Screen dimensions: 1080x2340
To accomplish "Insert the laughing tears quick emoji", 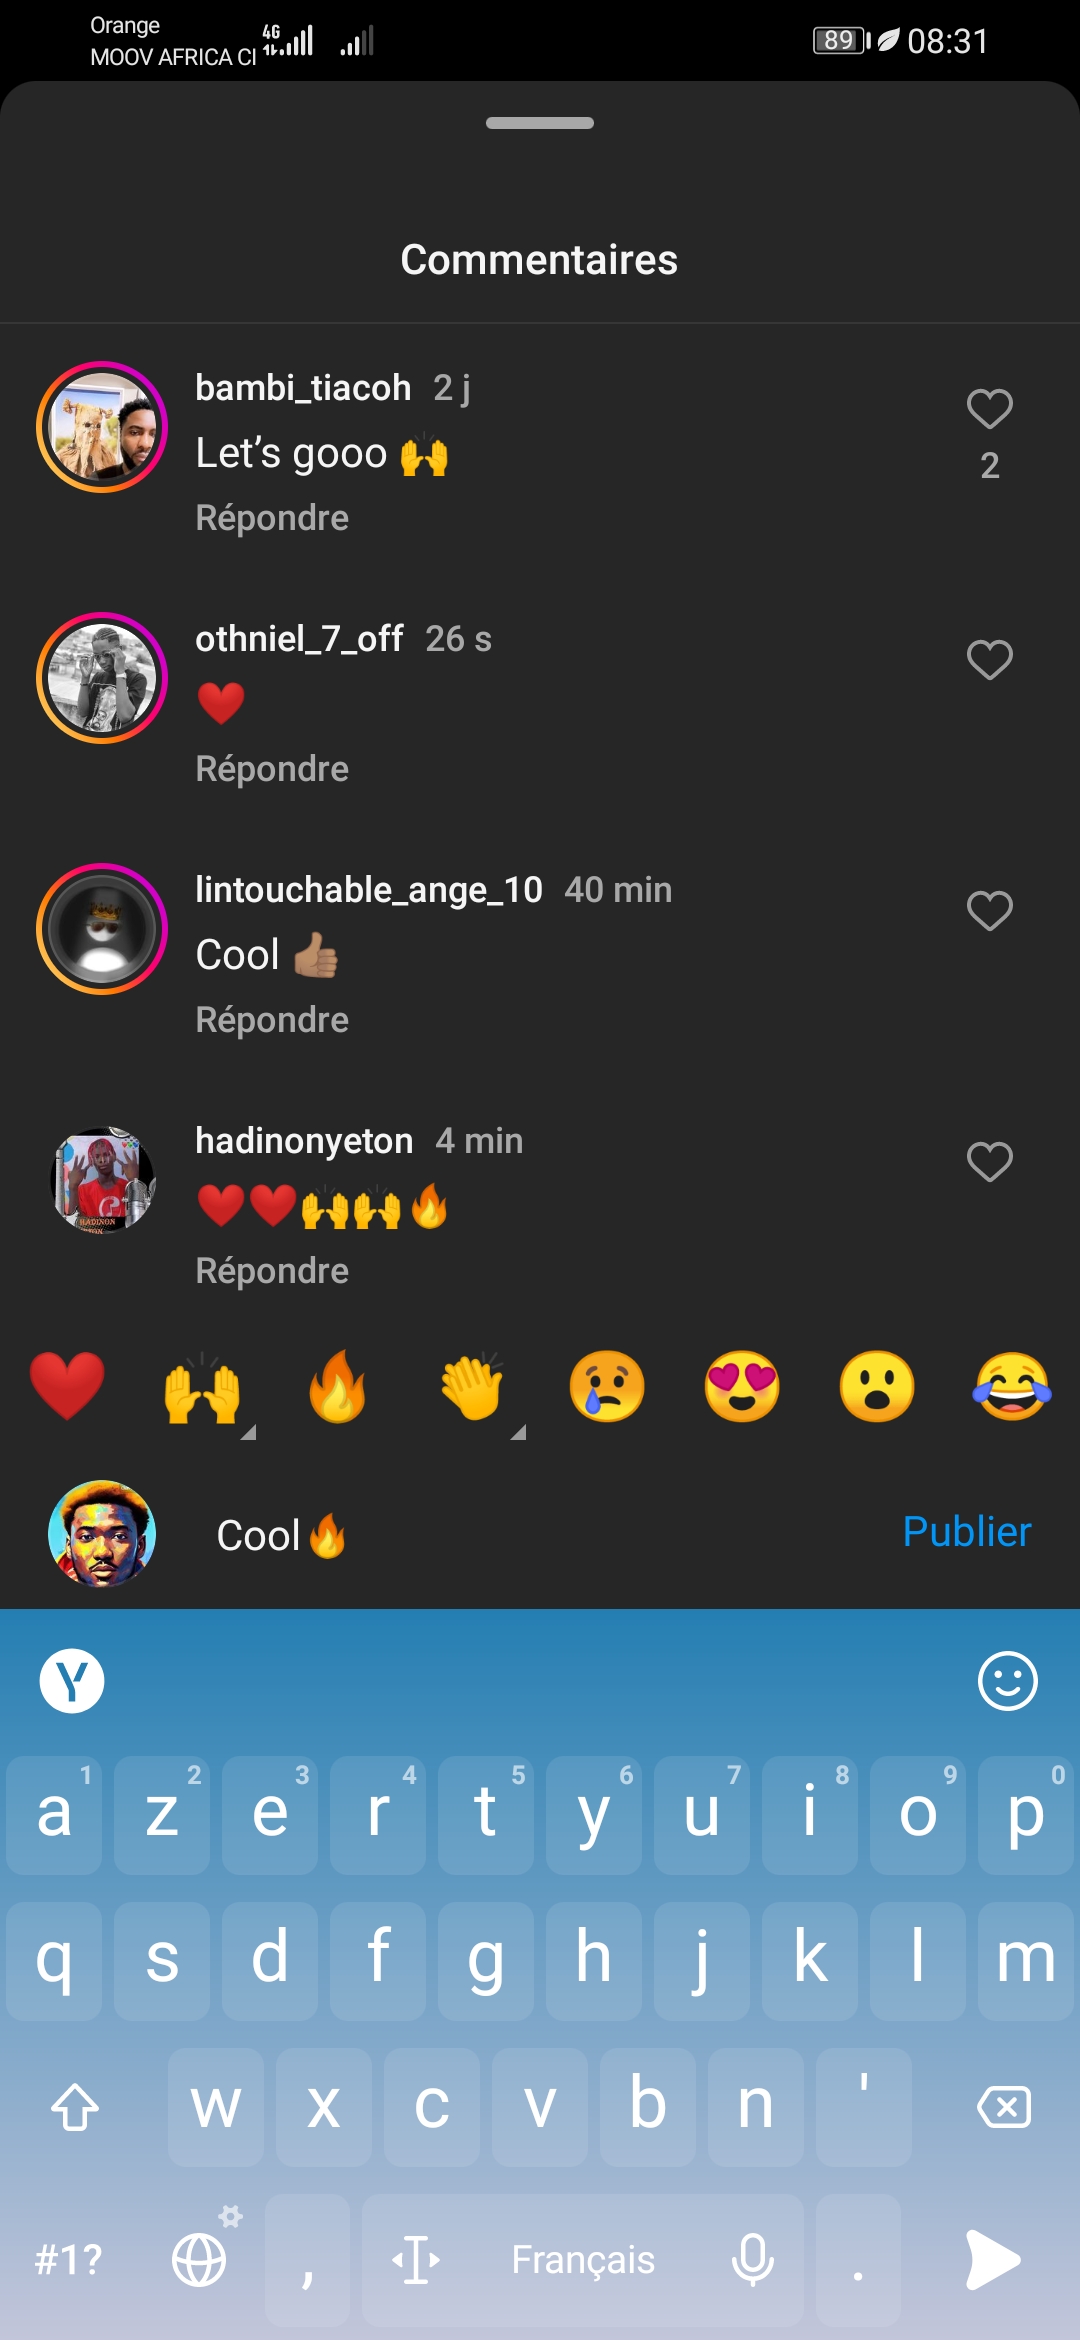I will [x=1012, y=1387].
